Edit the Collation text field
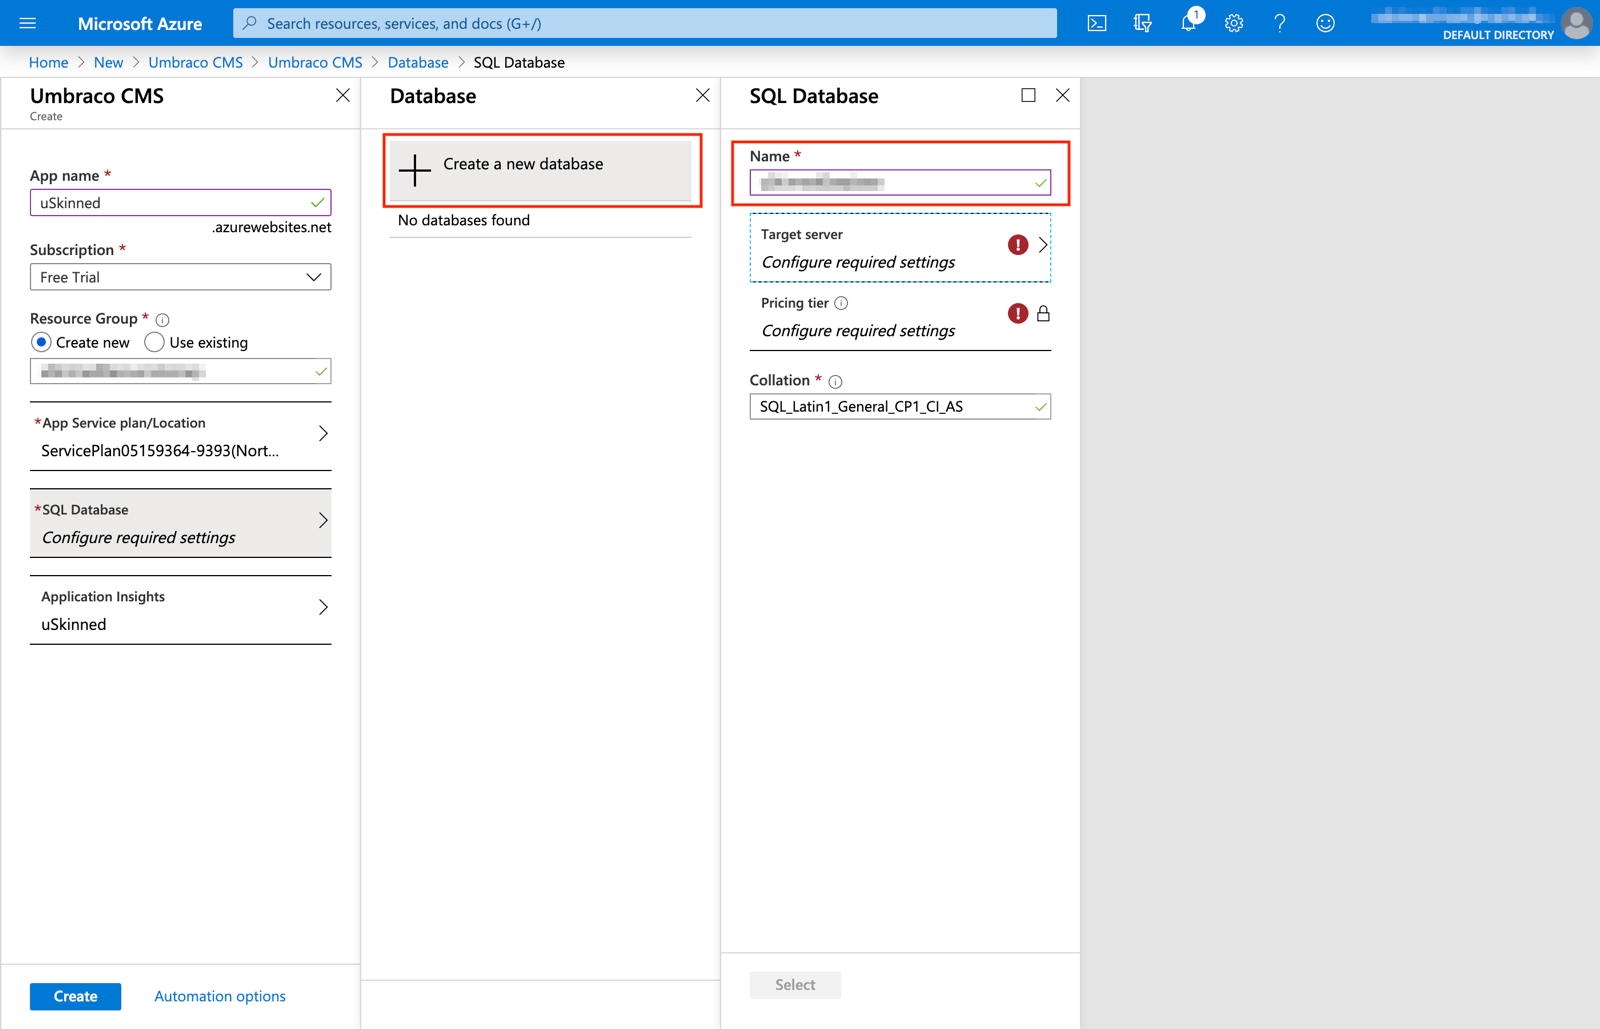Viewport: 1600px width, 1029px height. 900,407
